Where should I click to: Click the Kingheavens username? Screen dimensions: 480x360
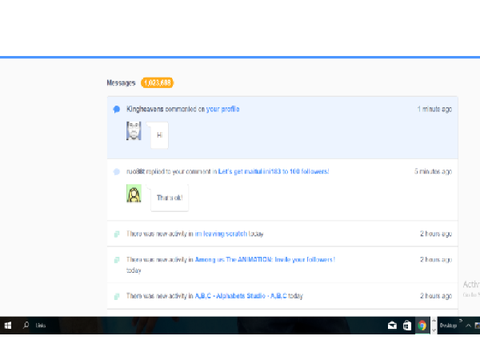pos(145,109)
